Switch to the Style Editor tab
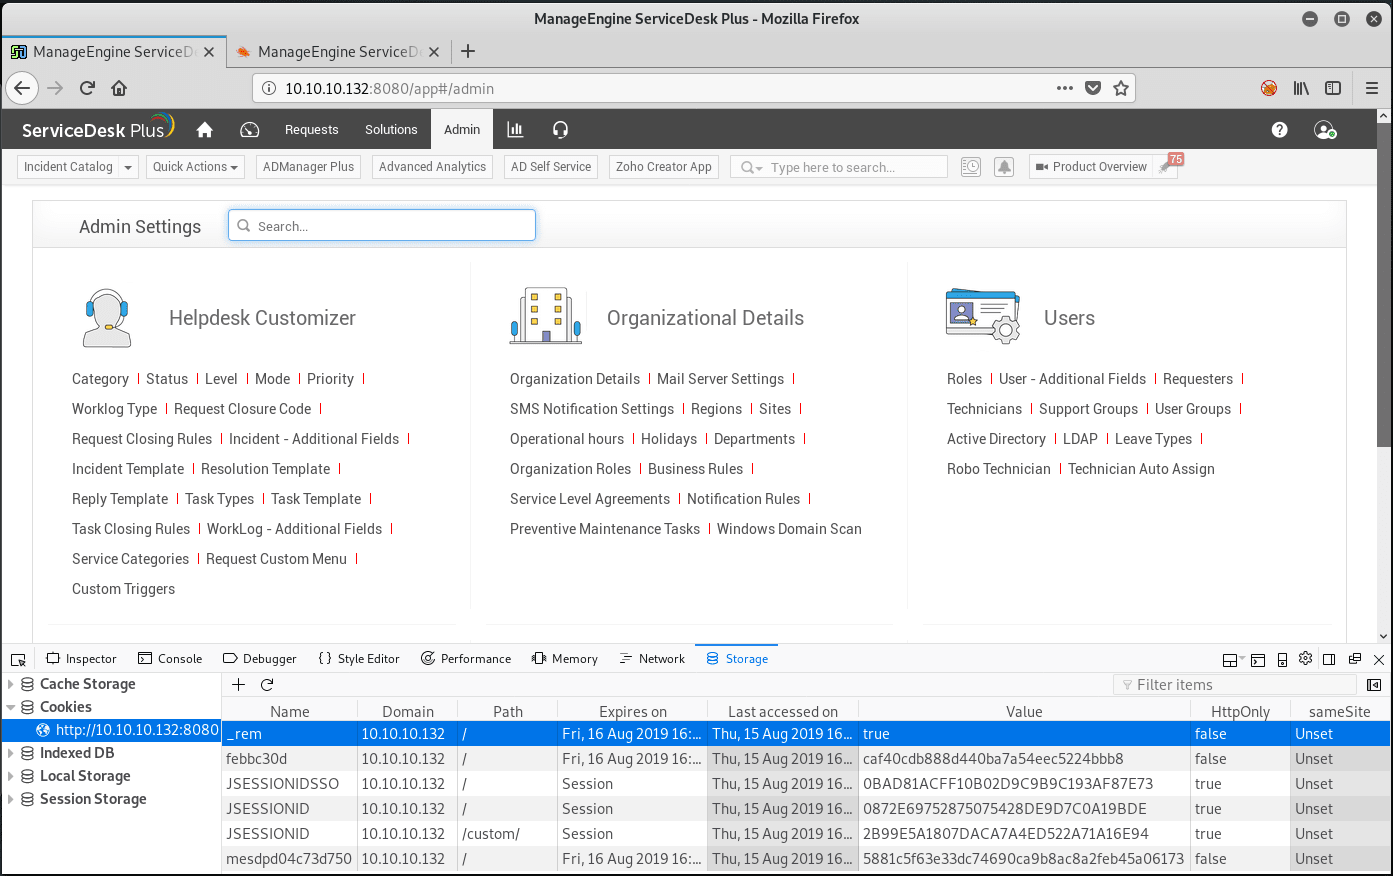 point(359,659)
